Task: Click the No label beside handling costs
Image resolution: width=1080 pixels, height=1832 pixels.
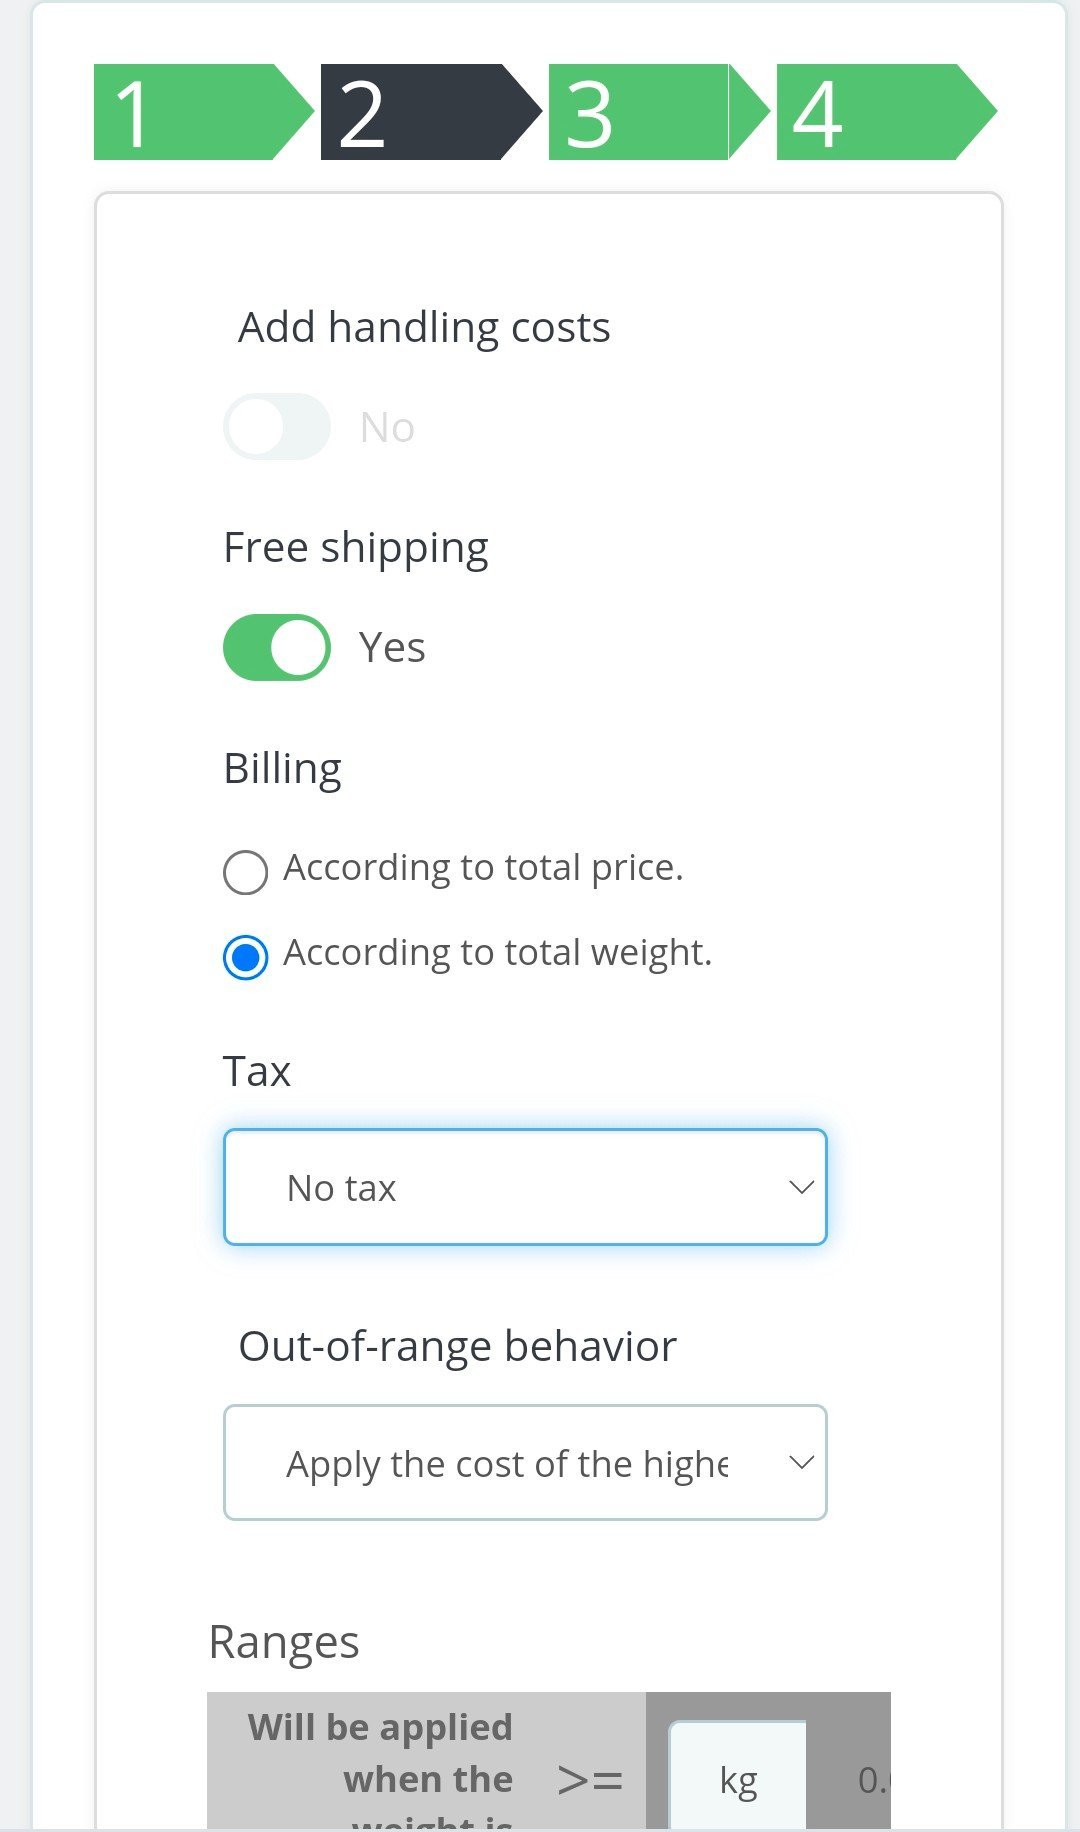Action: [x=387, y=428]
